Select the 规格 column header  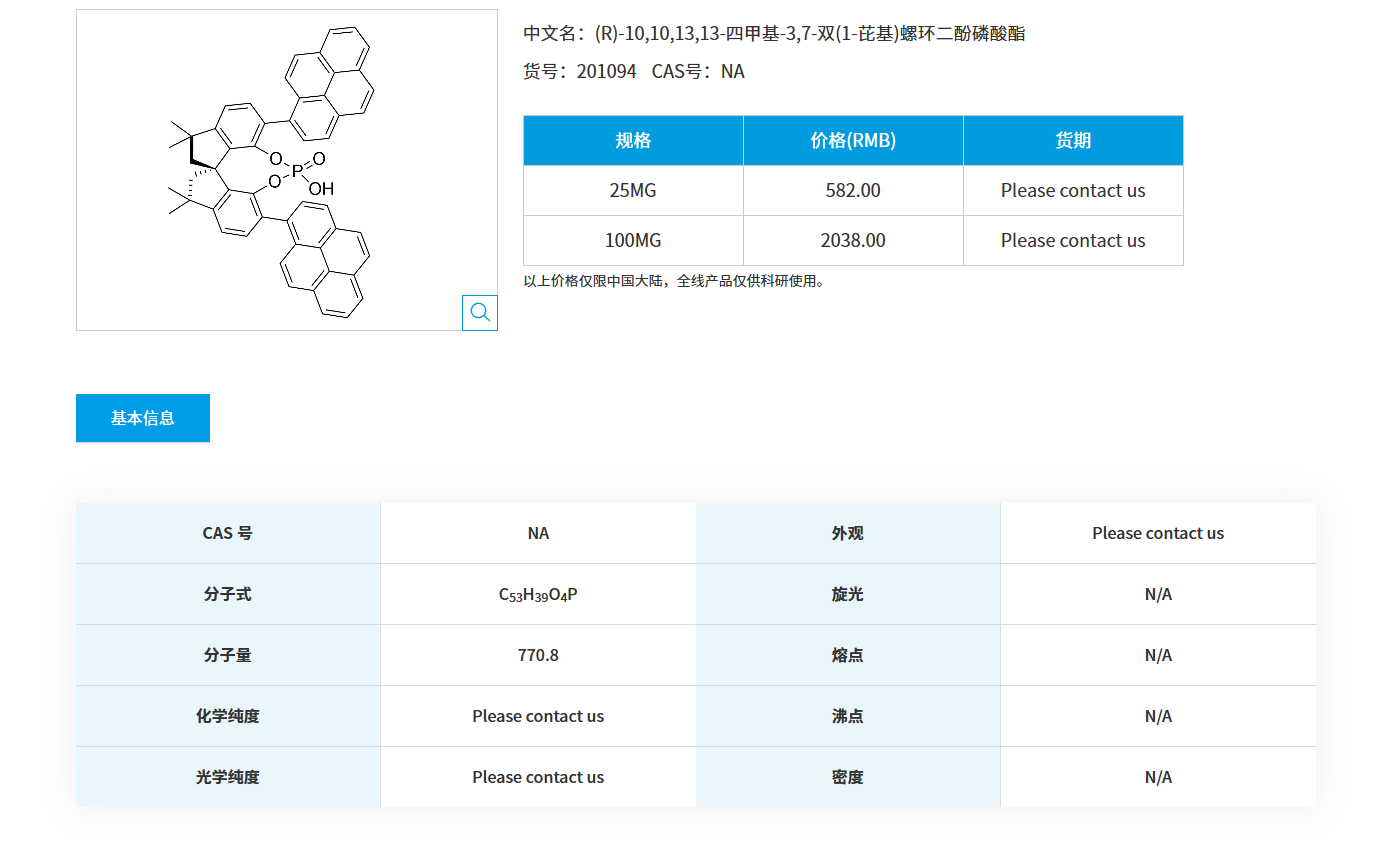pos(632,140)
